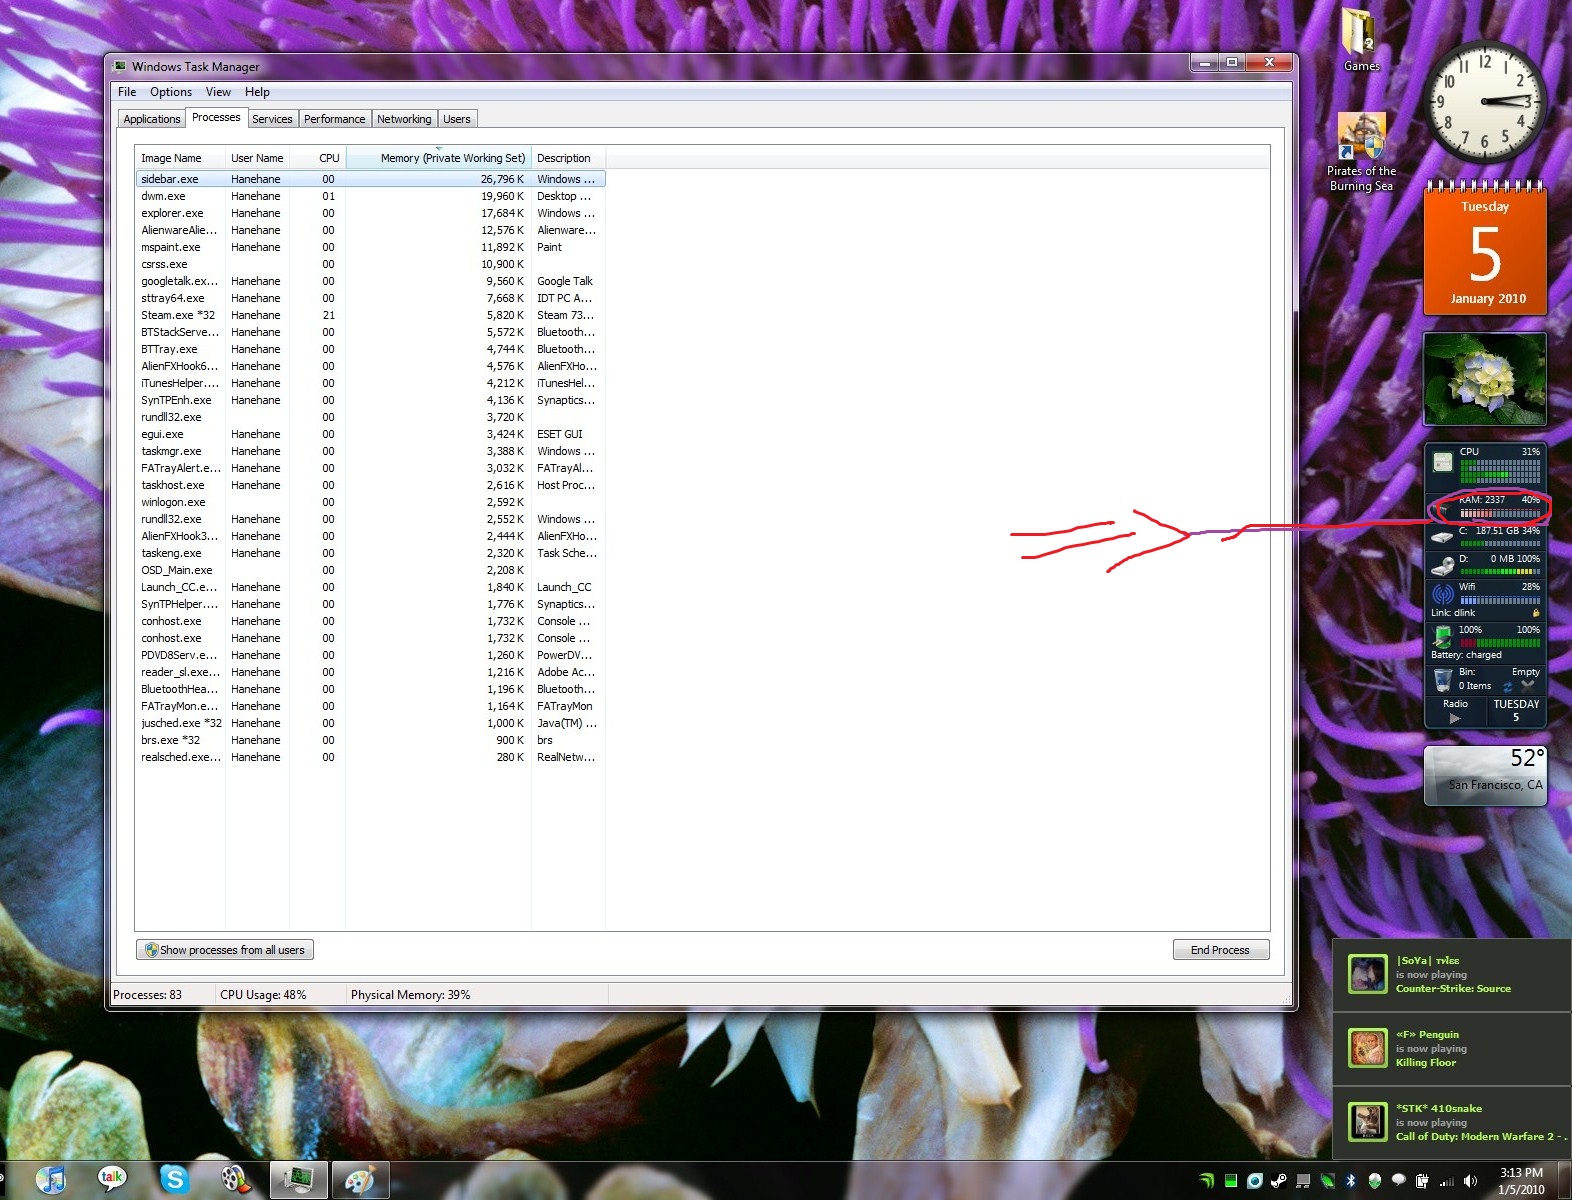Image resolution: width=1572 pixels, height=1200 pixels.
Task: Sort by the Description column header
Action: tap(568, 158)
